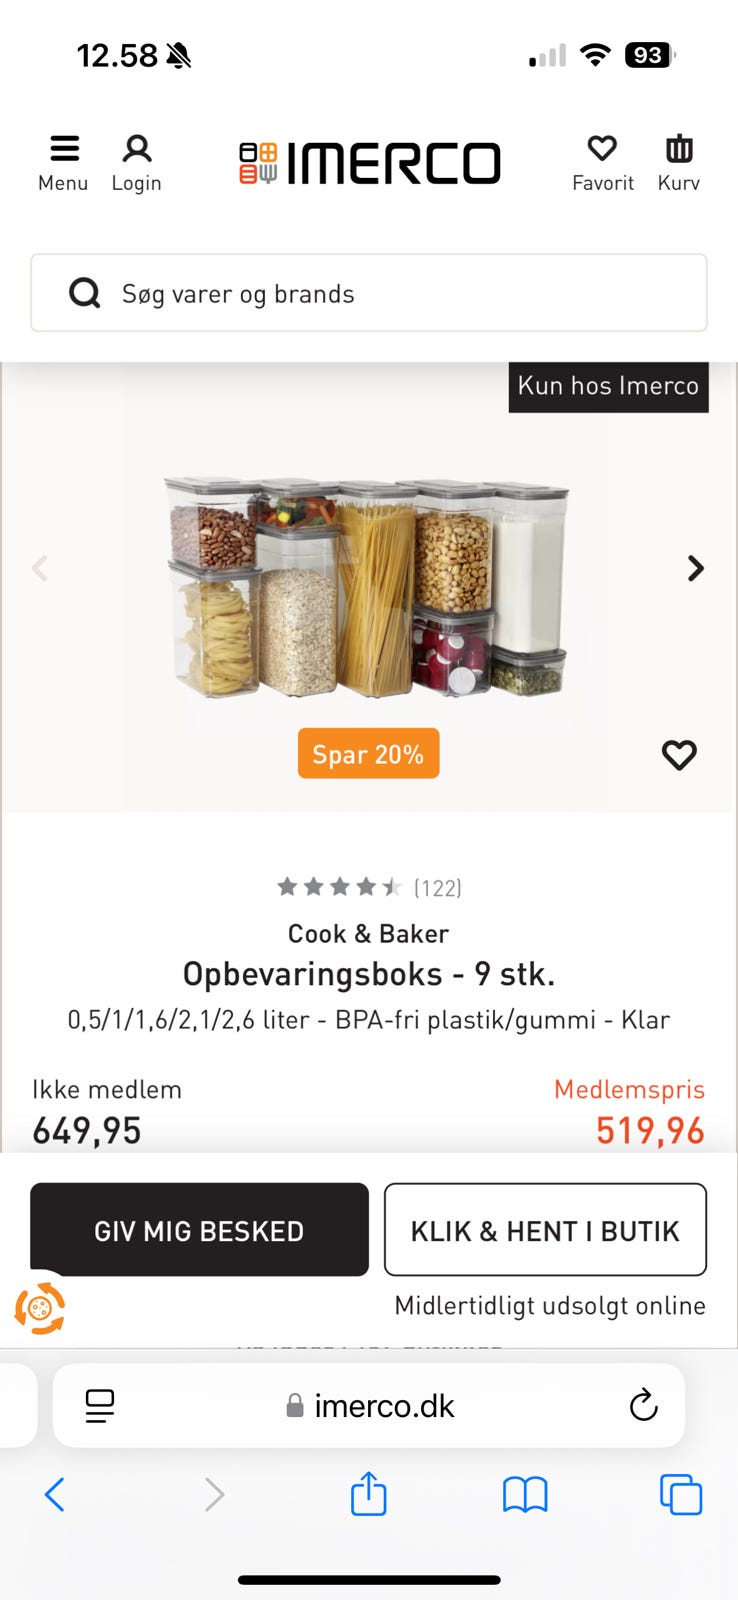This screenshot has width=738, height=1600.
Task: Open the Kurv shopping basket
Action: coord(679,149)
